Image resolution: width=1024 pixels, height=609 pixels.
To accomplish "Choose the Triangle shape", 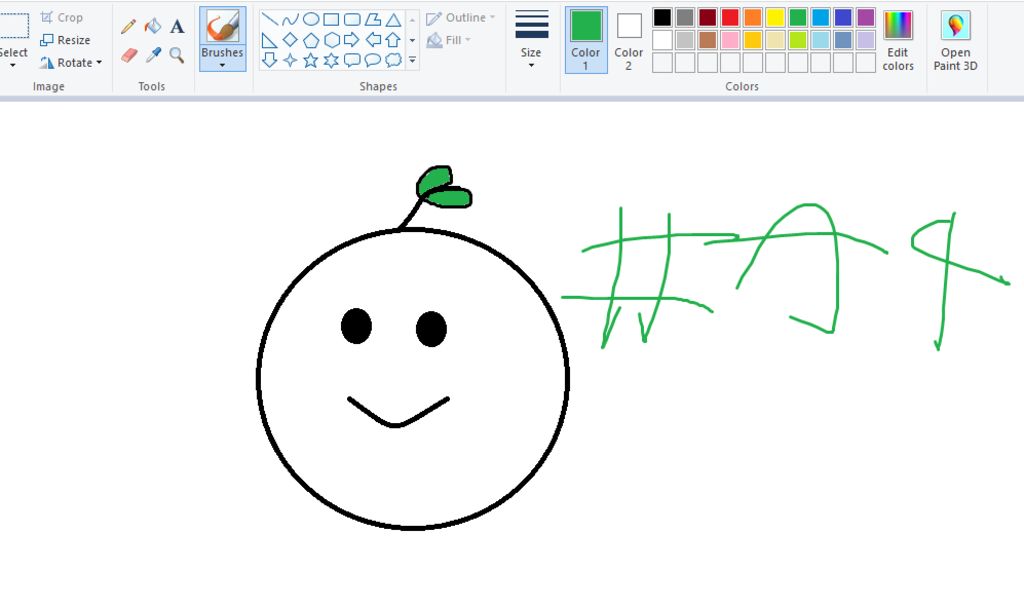I will coord(393,19).
